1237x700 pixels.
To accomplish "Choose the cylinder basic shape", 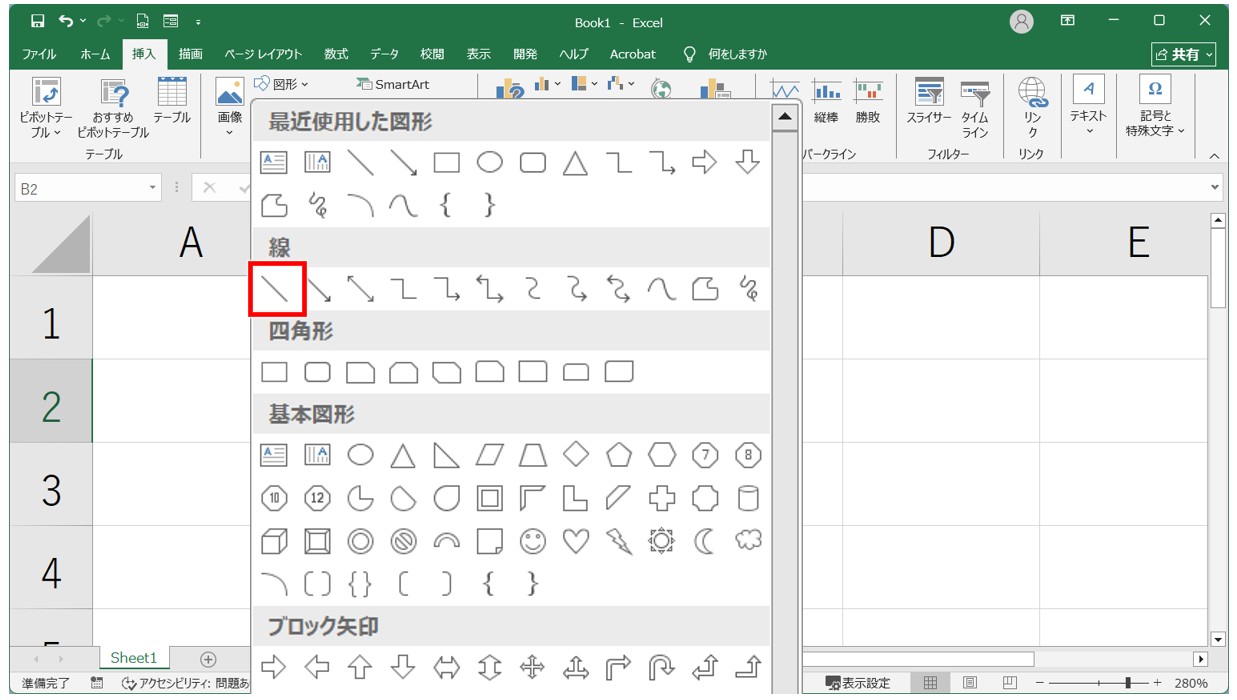I will pyautogui.click(x=748, y=498).
